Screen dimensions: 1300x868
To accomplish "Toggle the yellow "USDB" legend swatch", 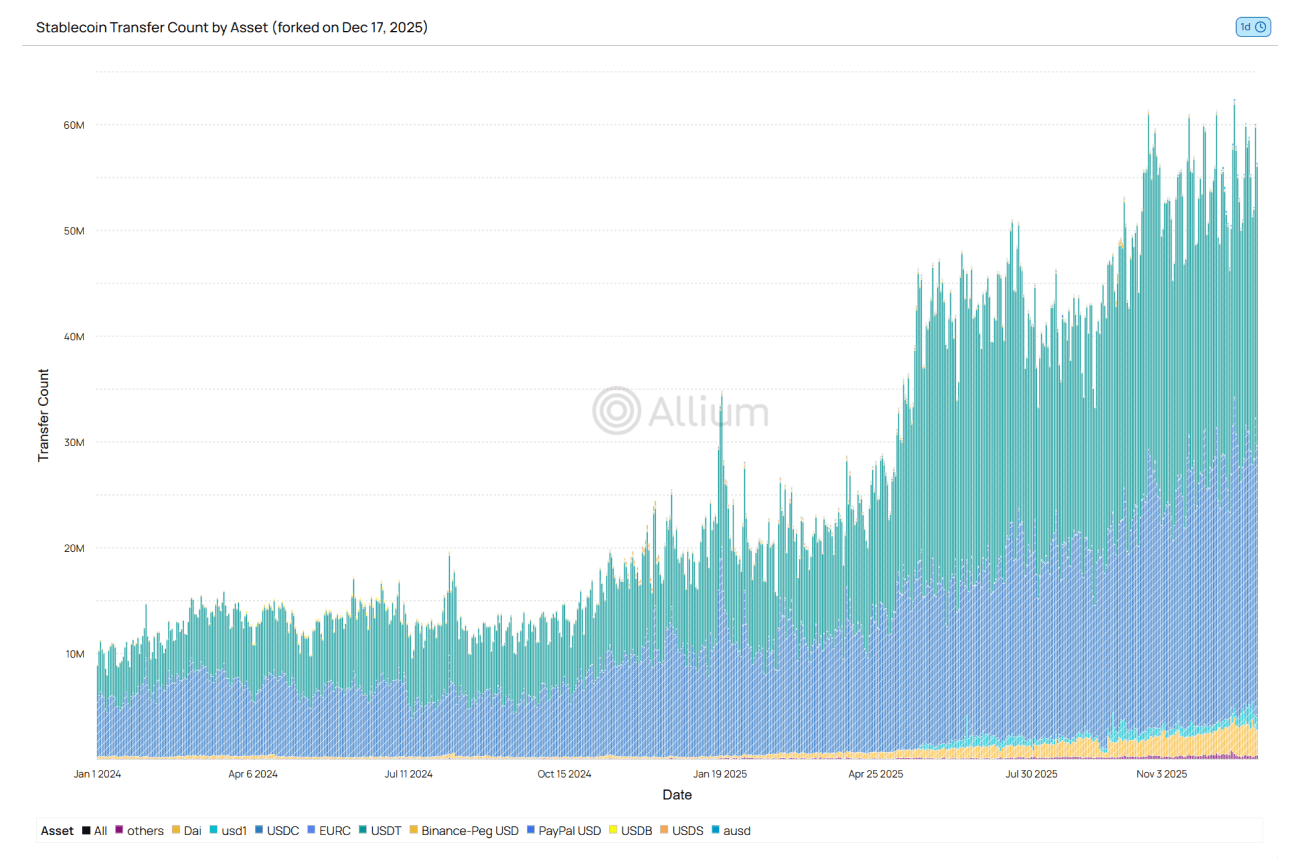I will [x=613, y=831].
